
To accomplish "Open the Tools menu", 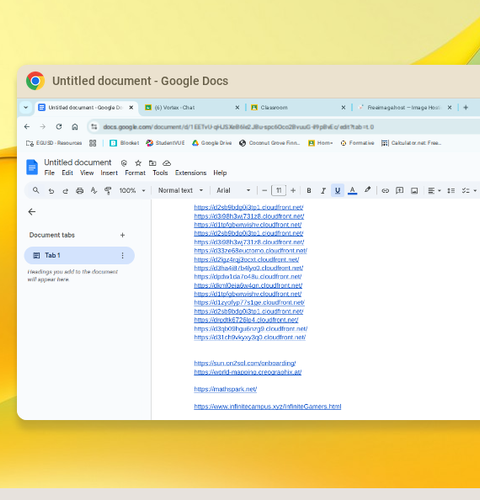I will [x=160, y=173].
